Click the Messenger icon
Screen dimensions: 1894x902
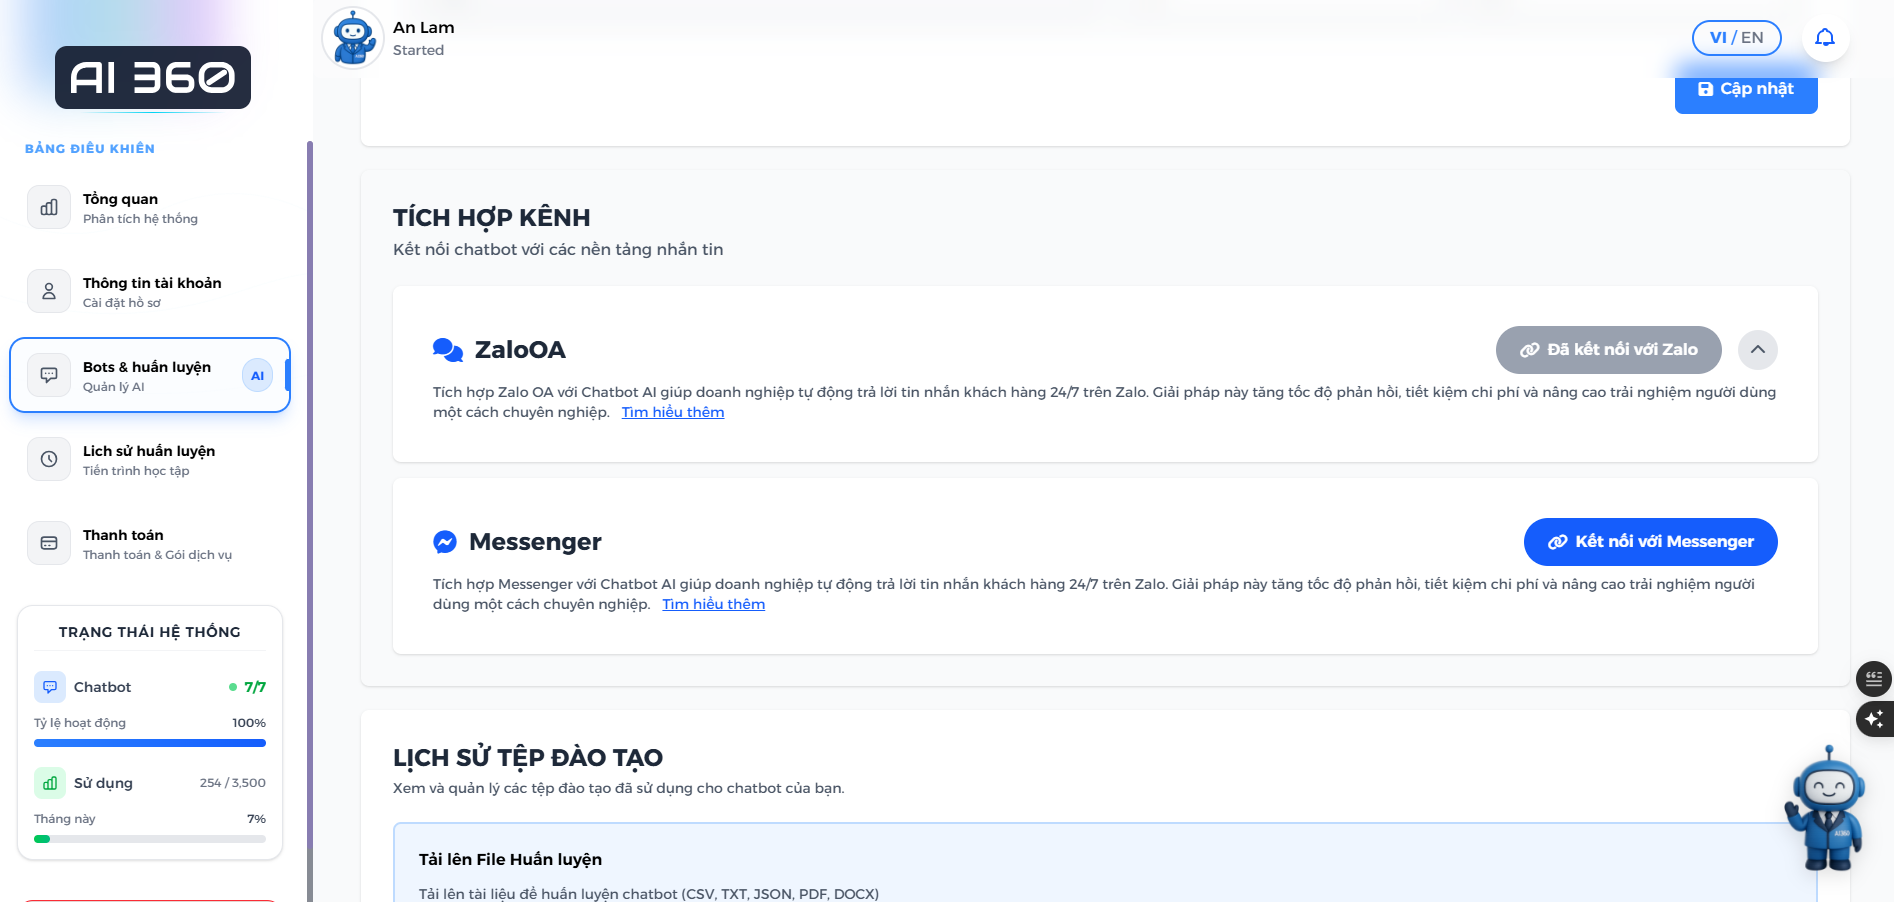click(446, 541)
